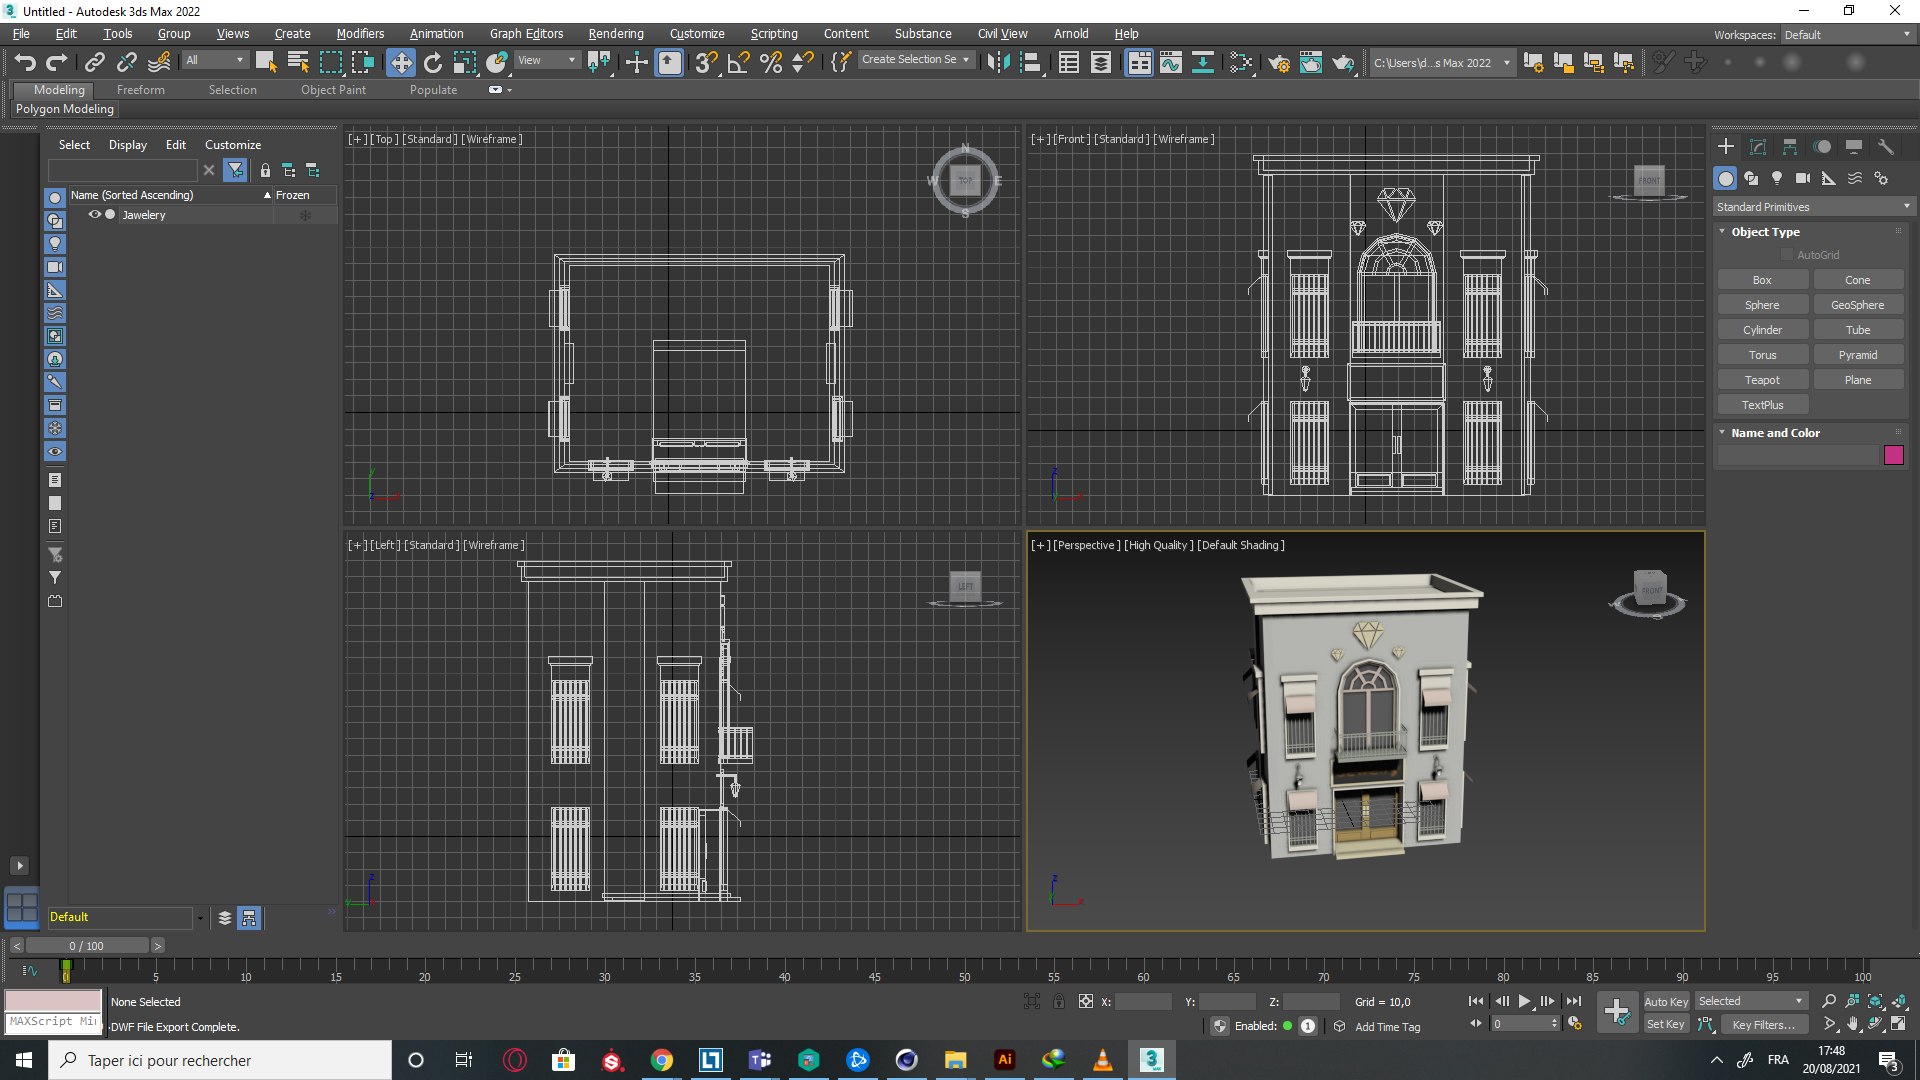This screenshot has width=1920, height=1080.
Task: Toggle the Percent Snap button
Action: 770,62
